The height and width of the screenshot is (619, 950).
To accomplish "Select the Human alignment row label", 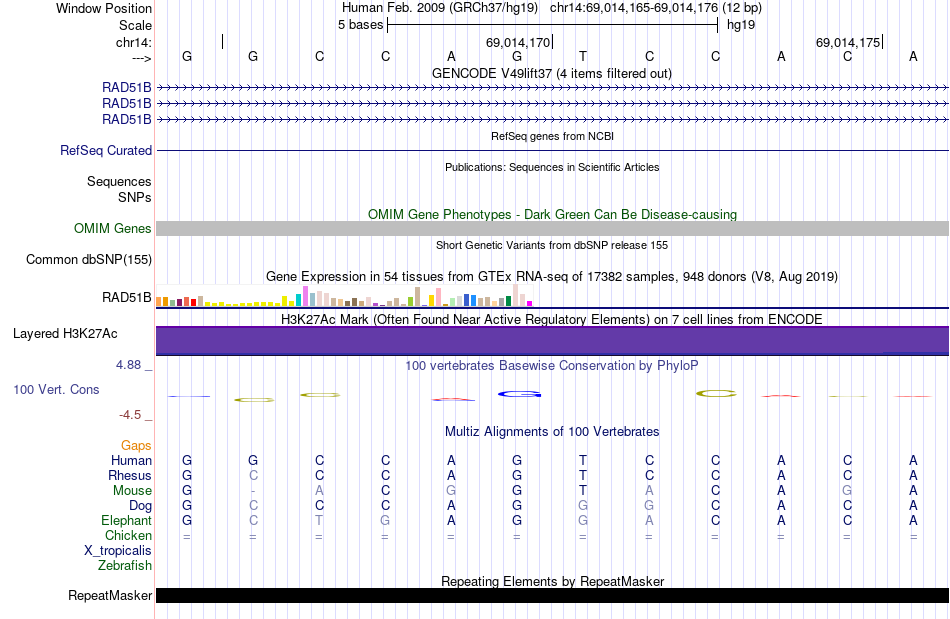I will coord(131,460).
